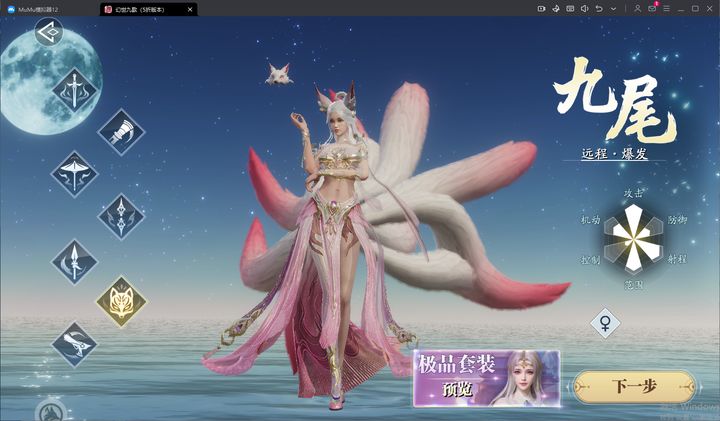Viewport: 720px width, 421px height.
Task: Open the emulator user account icon
Action: 638,9
